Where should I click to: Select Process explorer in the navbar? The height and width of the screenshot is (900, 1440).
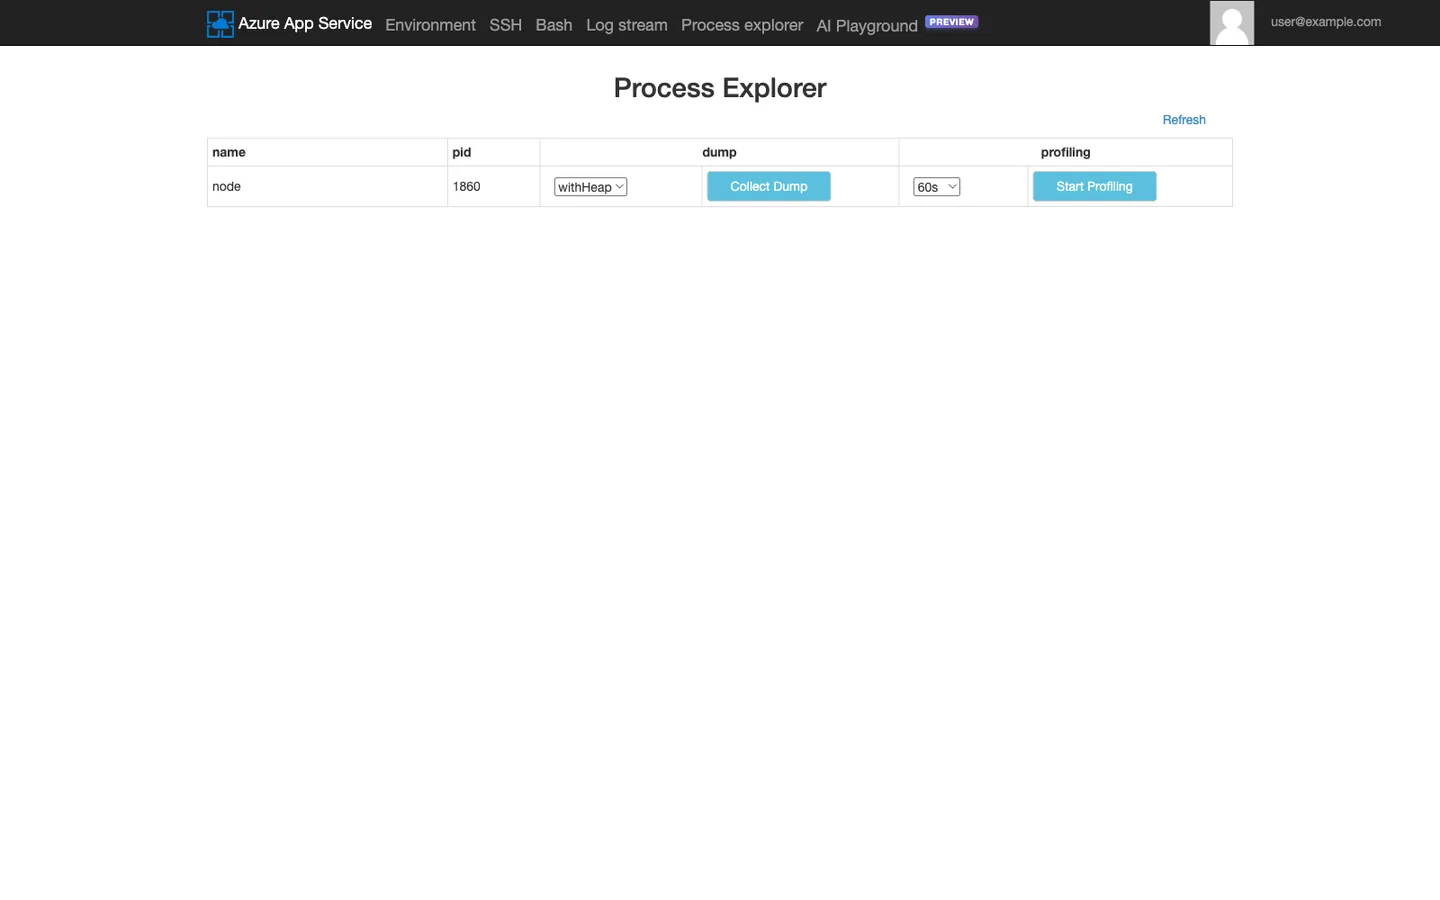[742, 25]
